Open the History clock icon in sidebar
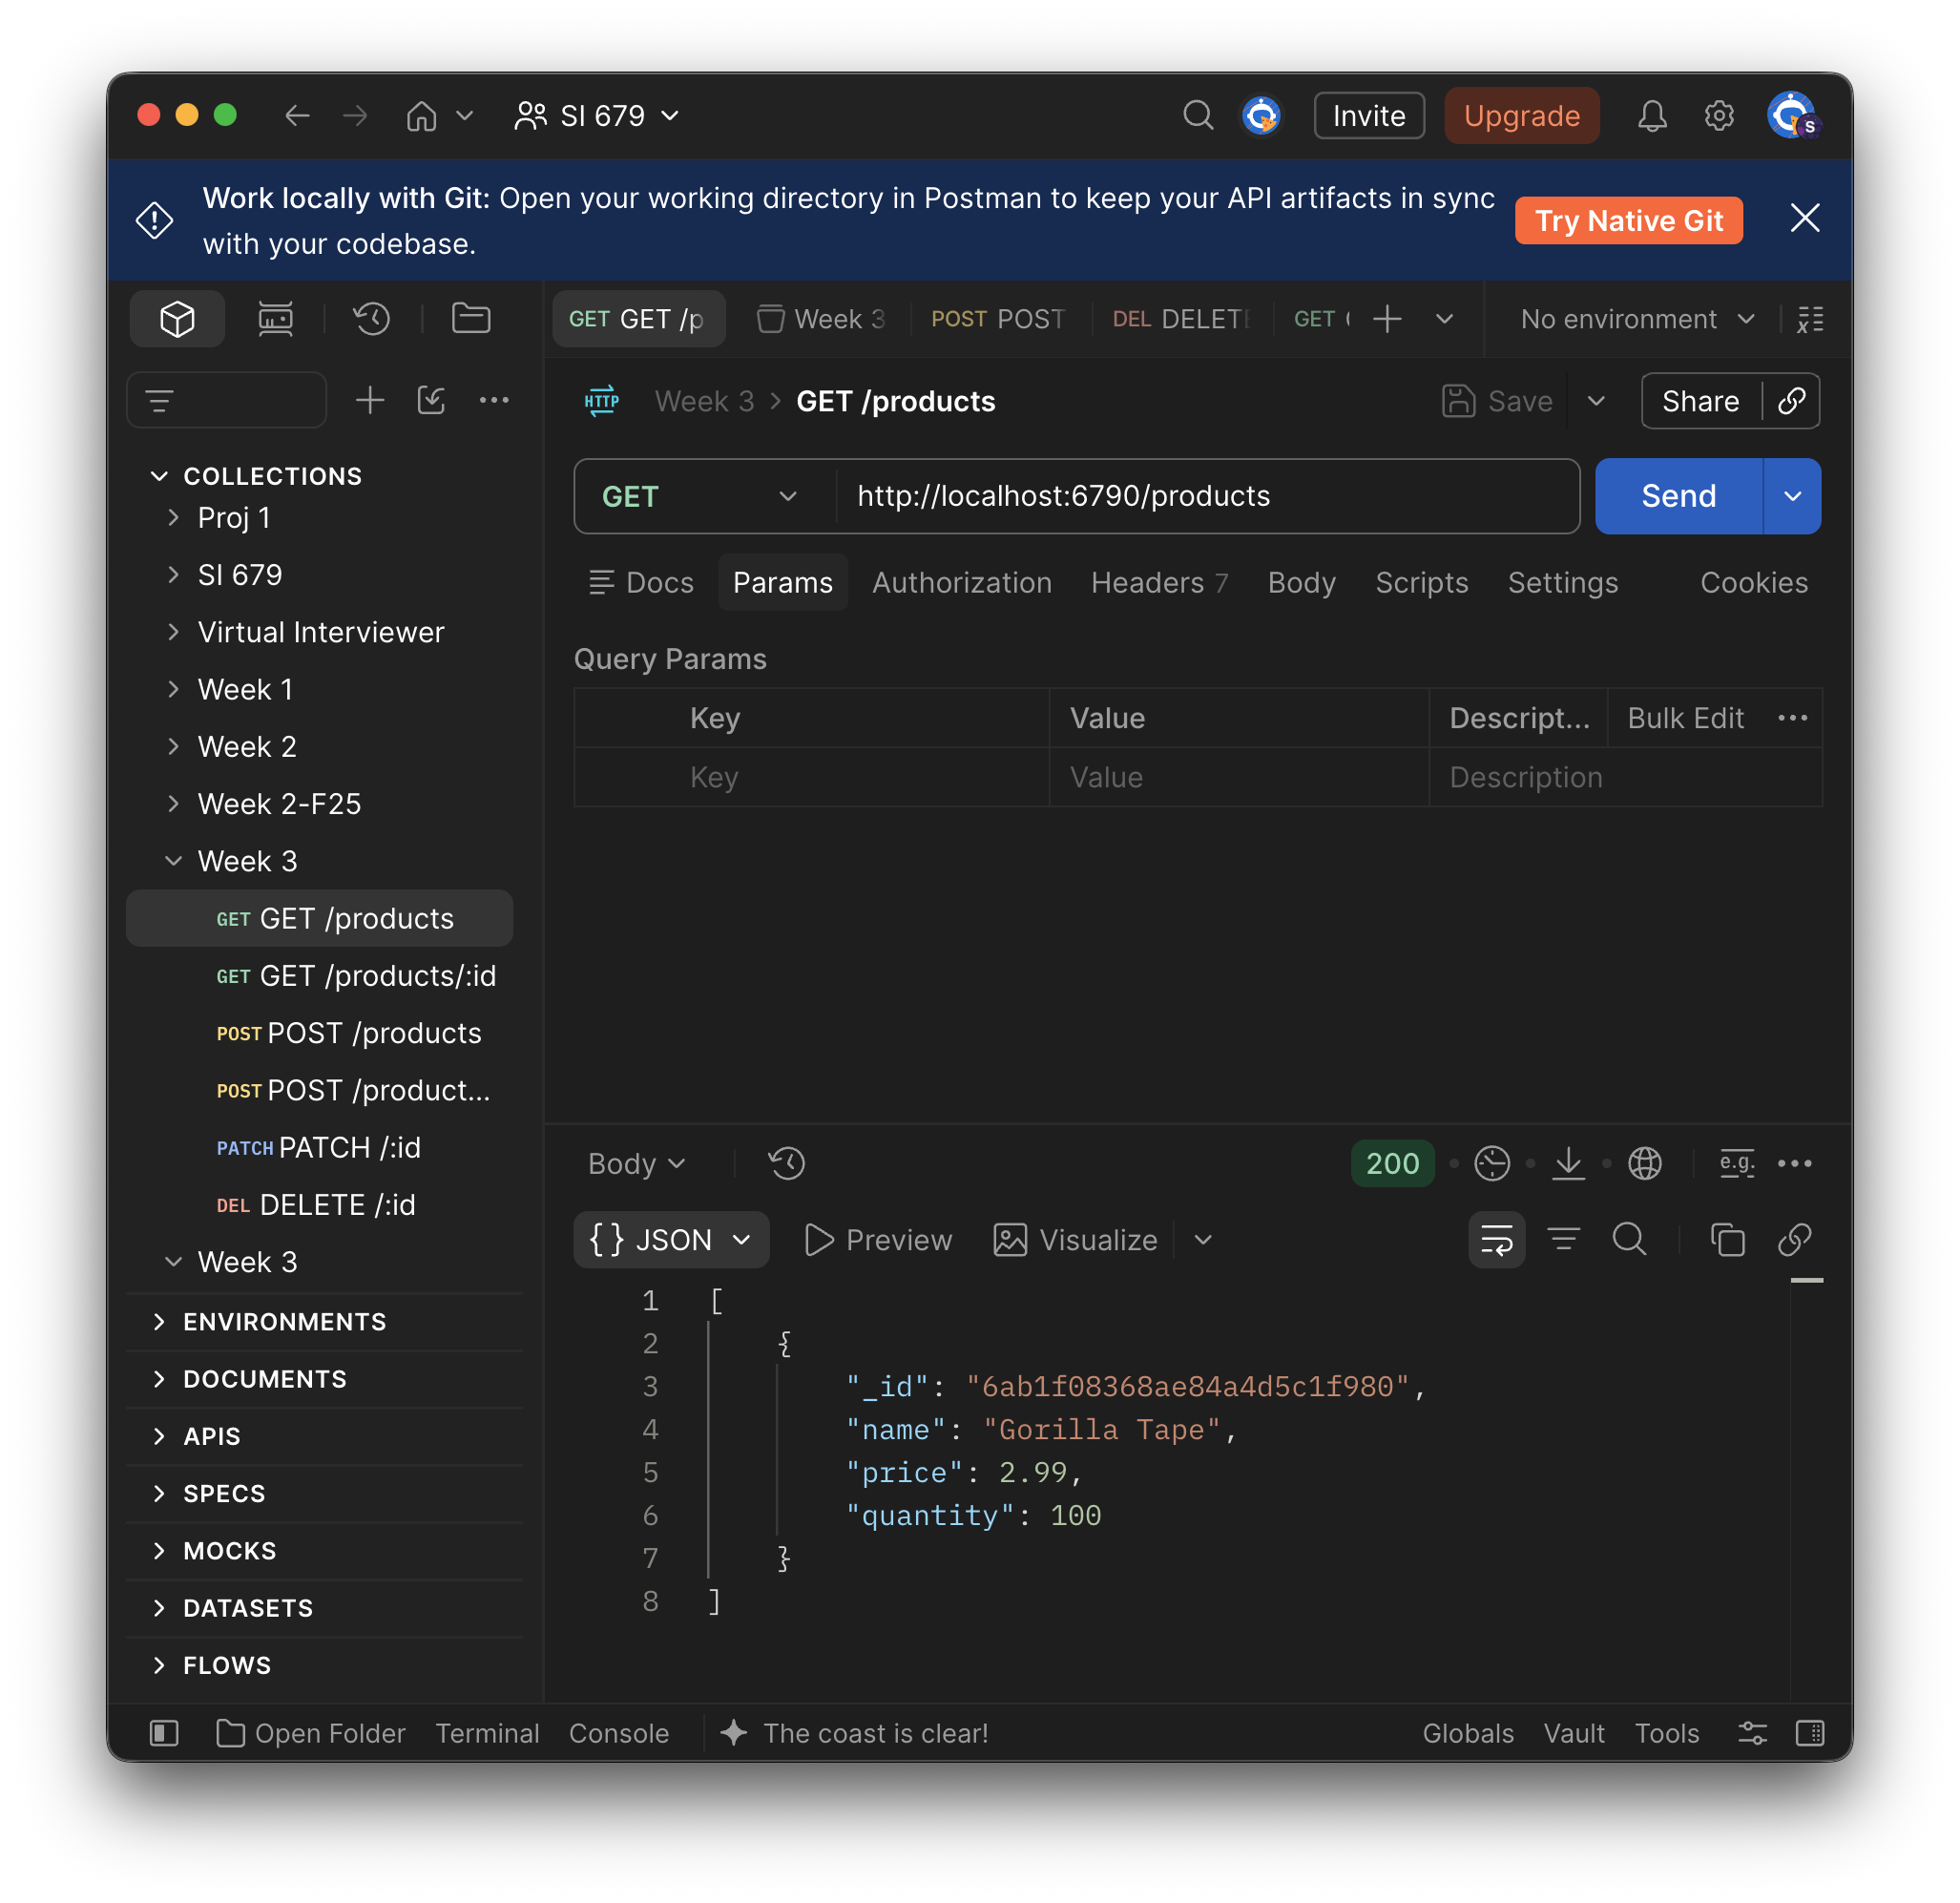Screen dimensions: 1960x1903 pos(371,319)
